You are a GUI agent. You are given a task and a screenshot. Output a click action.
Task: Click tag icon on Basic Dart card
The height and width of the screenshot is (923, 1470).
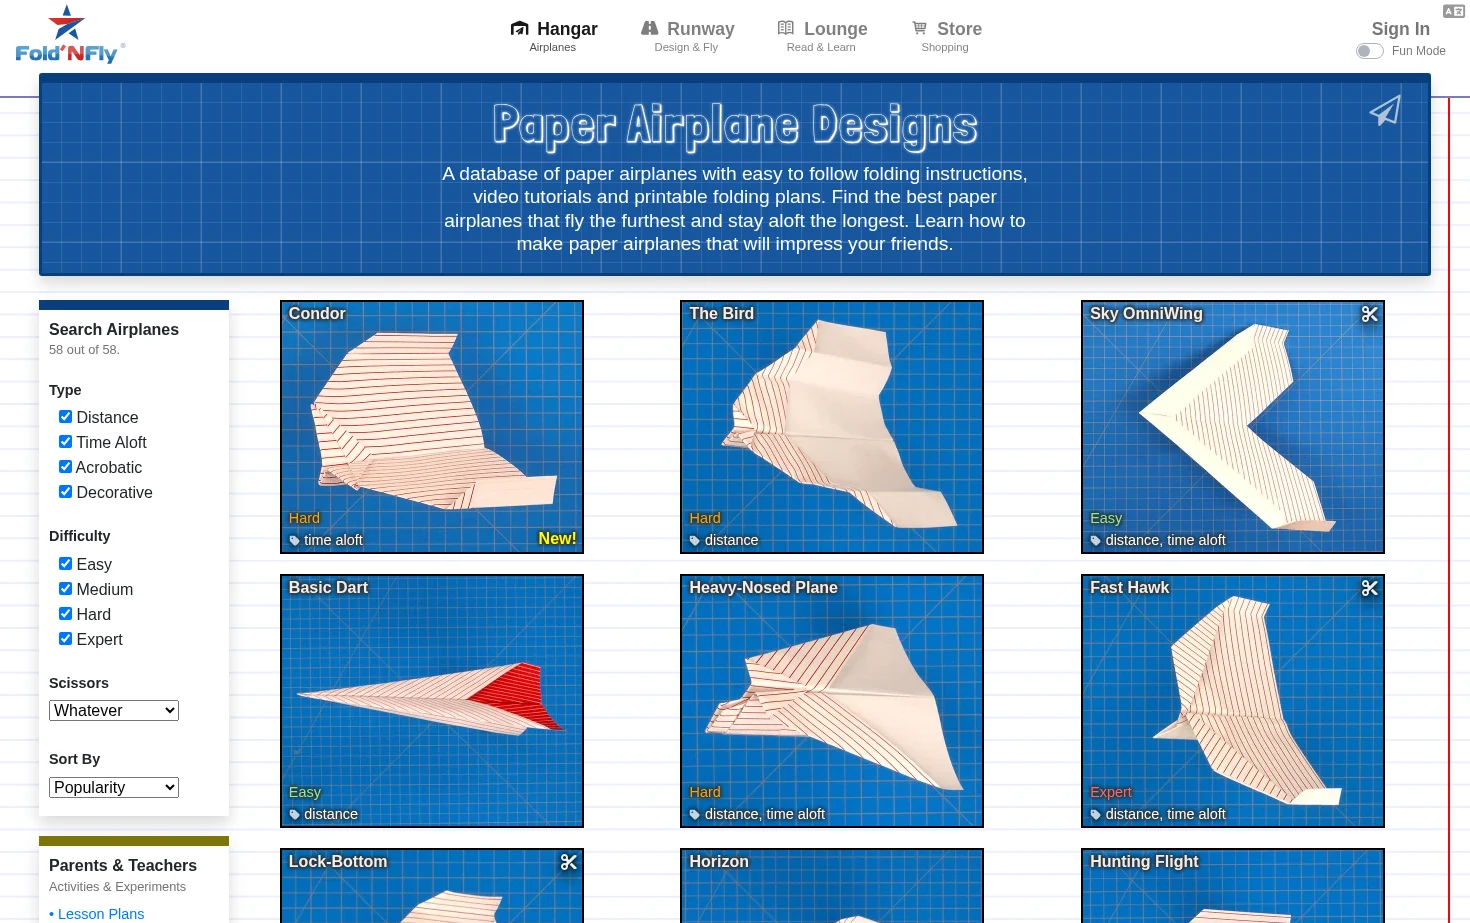tap(295, 815)
